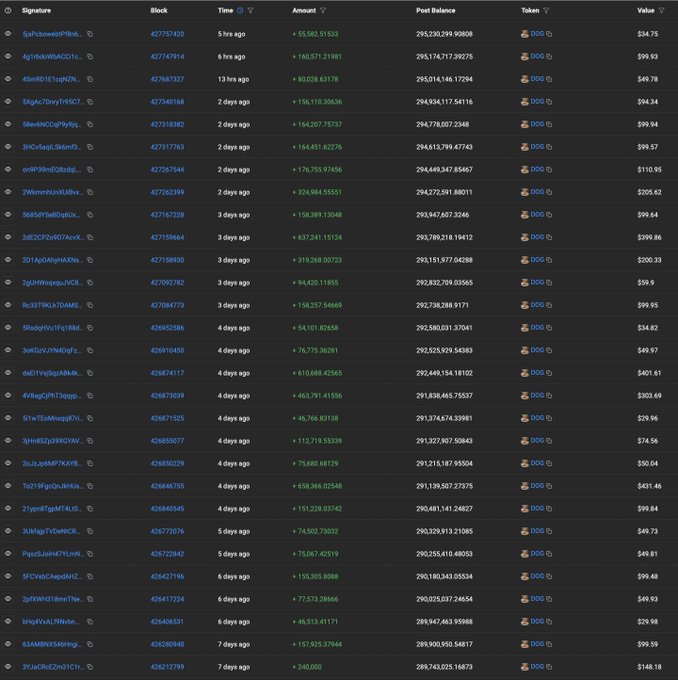This screenshot has height=680, width=678.
Task: Click DOG token logo in $303.69 row
Action: click(x=524, y=396)
